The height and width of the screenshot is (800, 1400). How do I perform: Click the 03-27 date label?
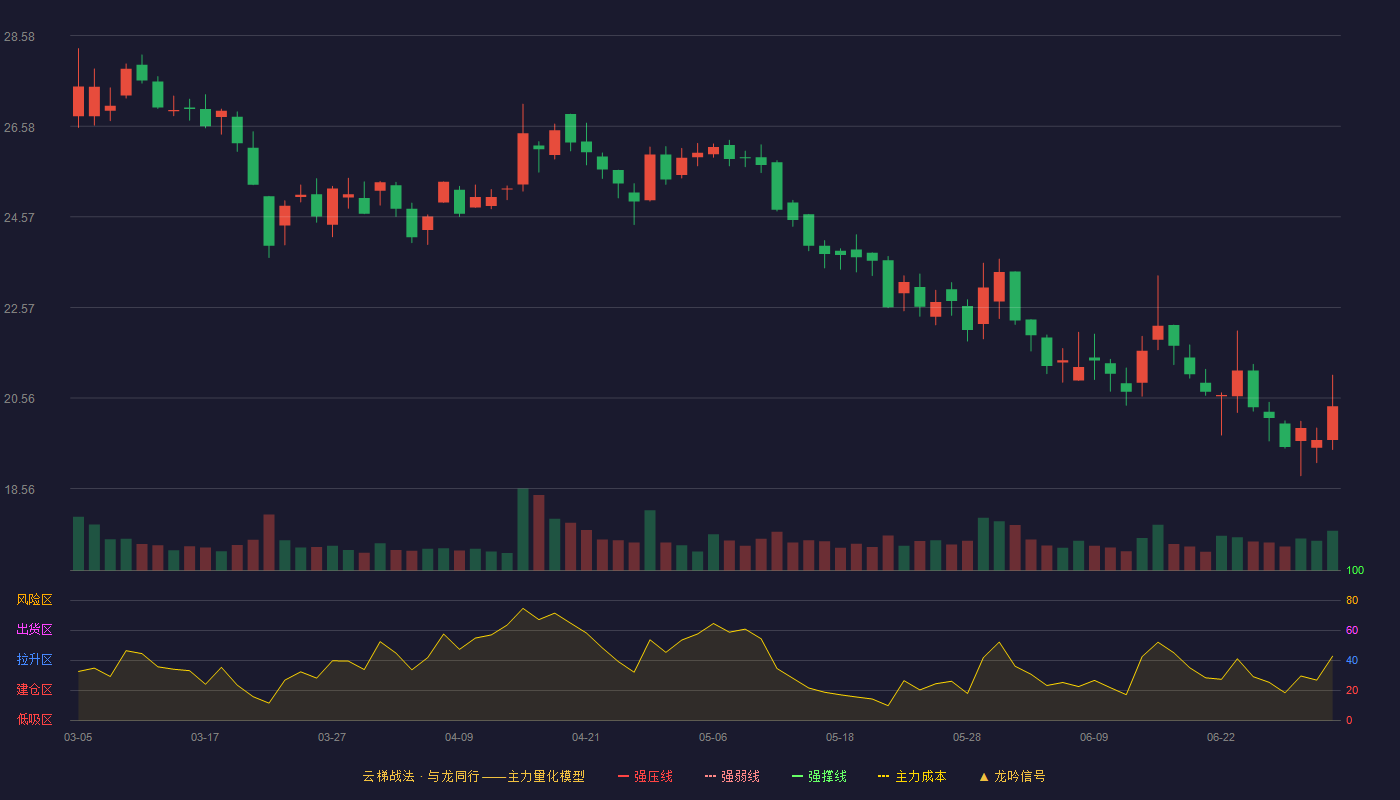332,737
